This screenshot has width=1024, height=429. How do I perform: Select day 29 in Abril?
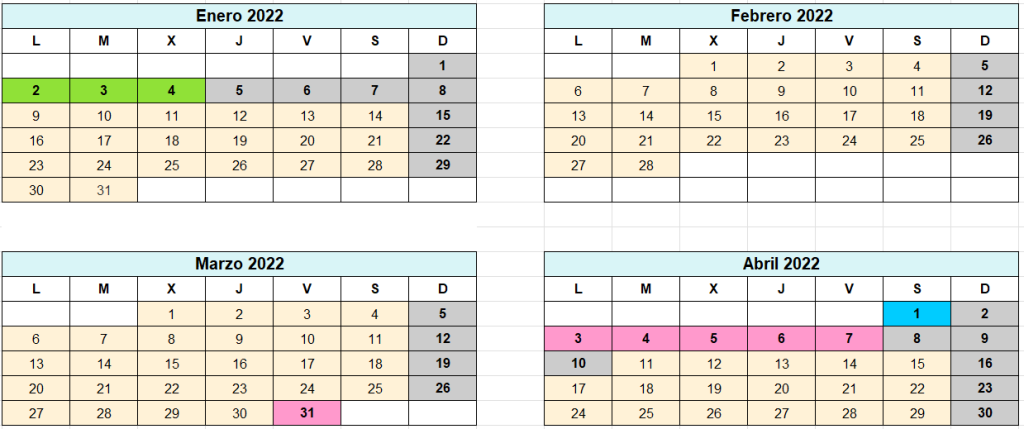tap(917, 413)
